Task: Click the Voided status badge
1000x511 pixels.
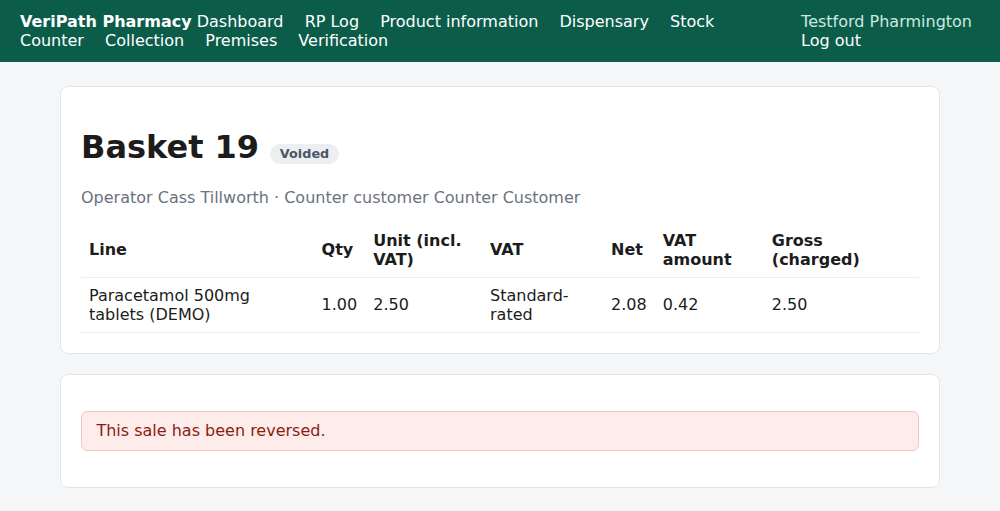Action: 304,154
